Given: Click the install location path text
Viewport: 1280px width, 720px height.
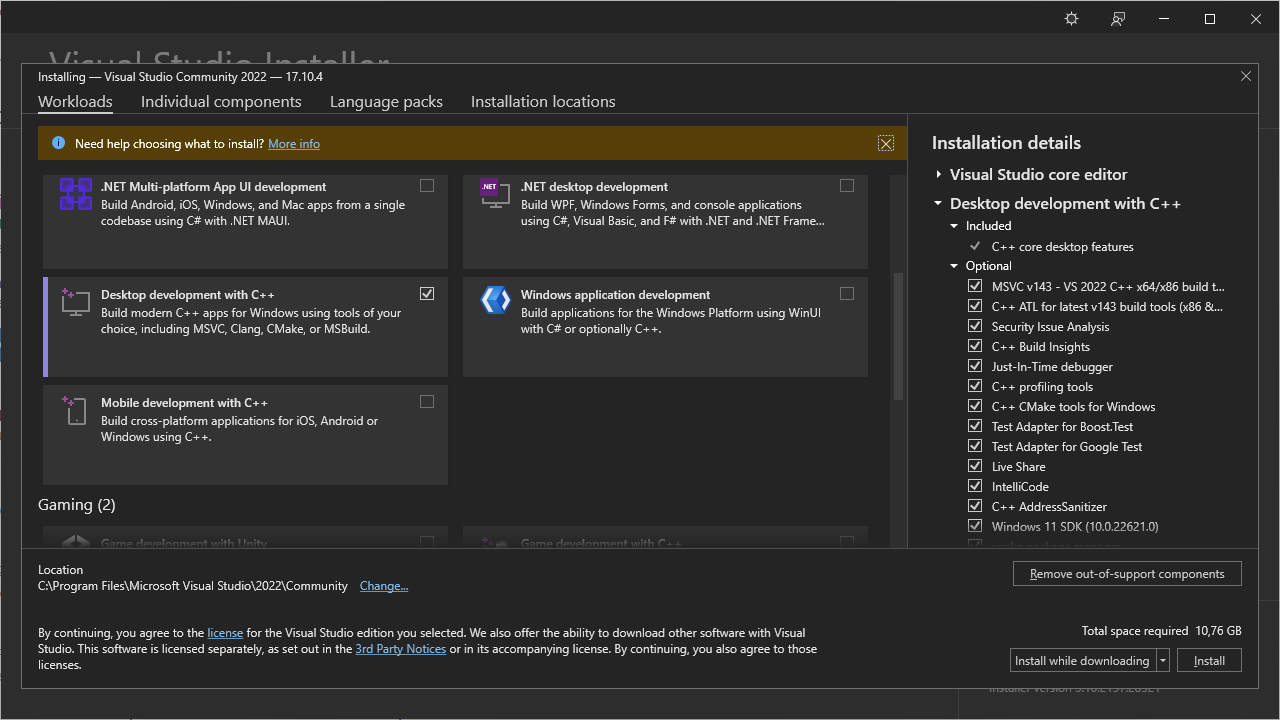Looking at the screenshot, I should pyautogui.click(x=193, y=586).
